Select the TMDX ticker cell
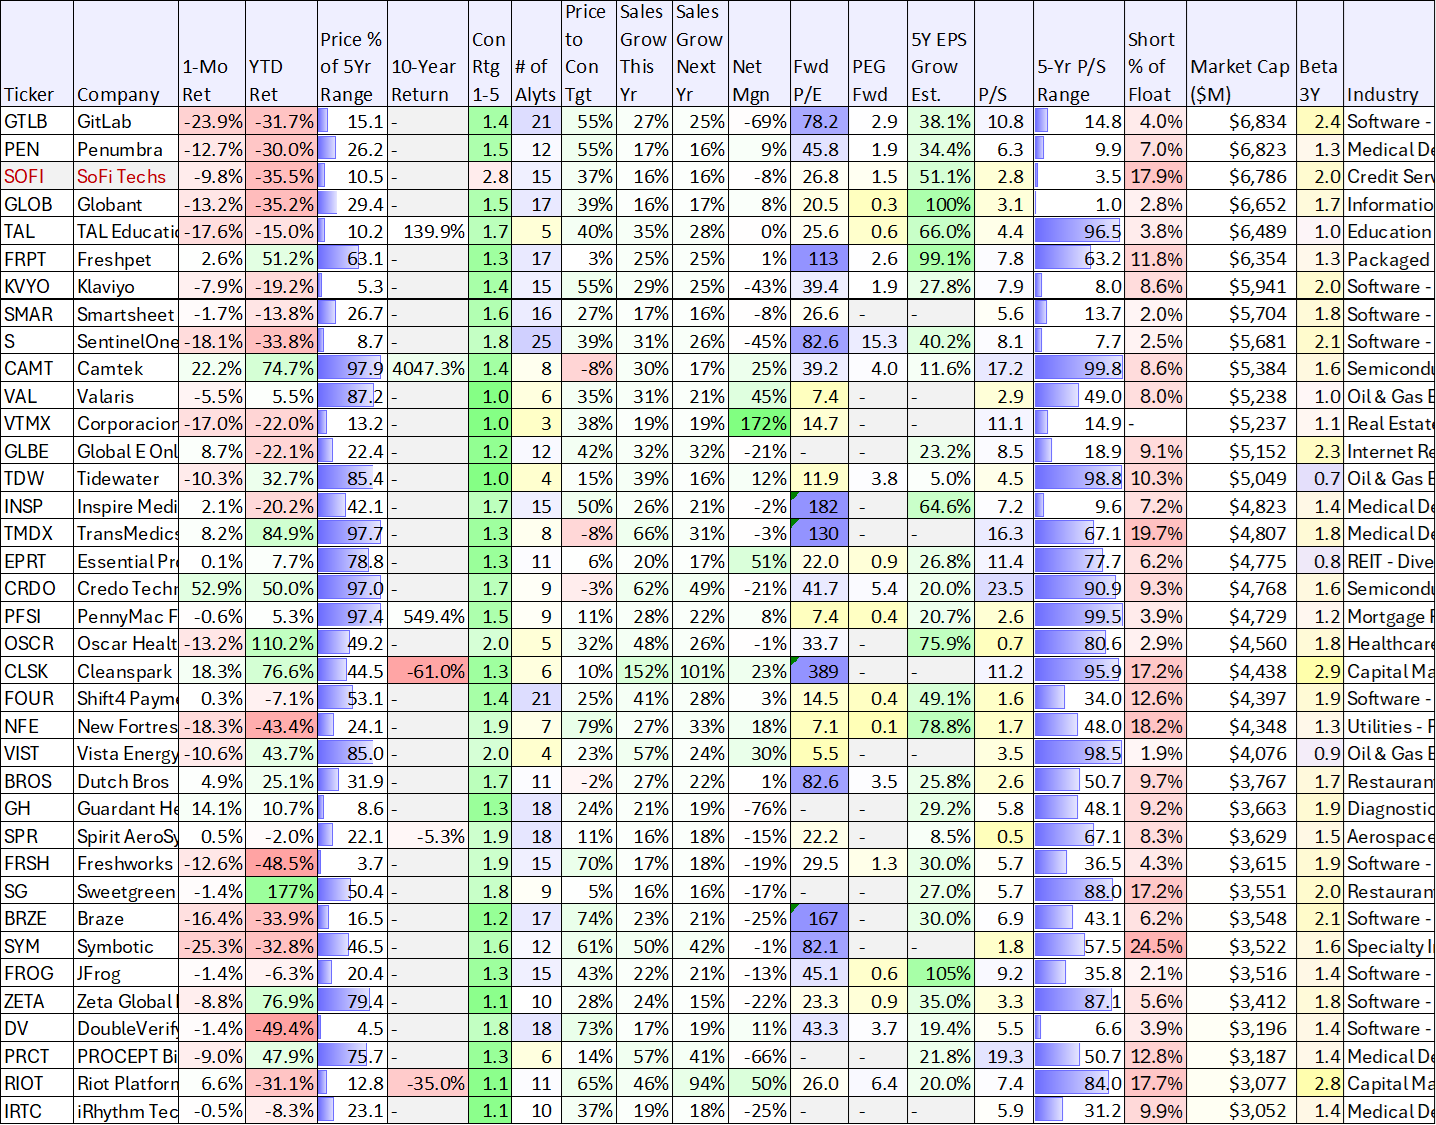Screen dimensions: 1436x1125 [x=37, y=534]
